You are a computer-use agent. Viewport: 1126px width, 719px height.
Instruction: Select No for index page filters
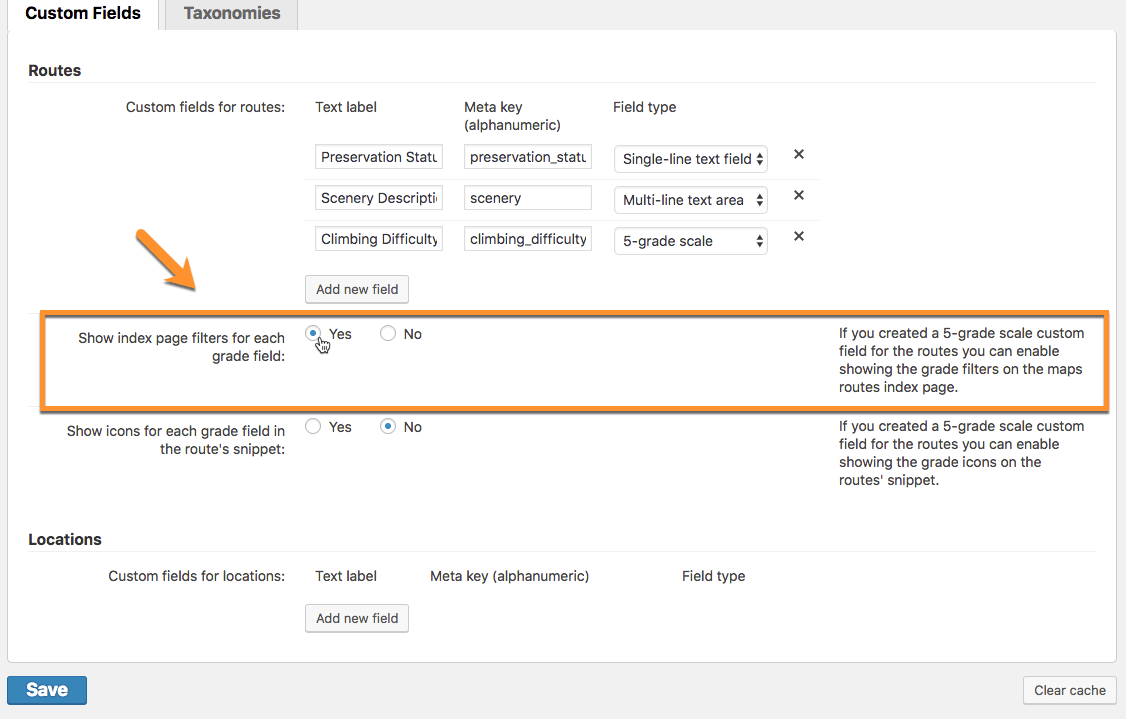point(388,334)
